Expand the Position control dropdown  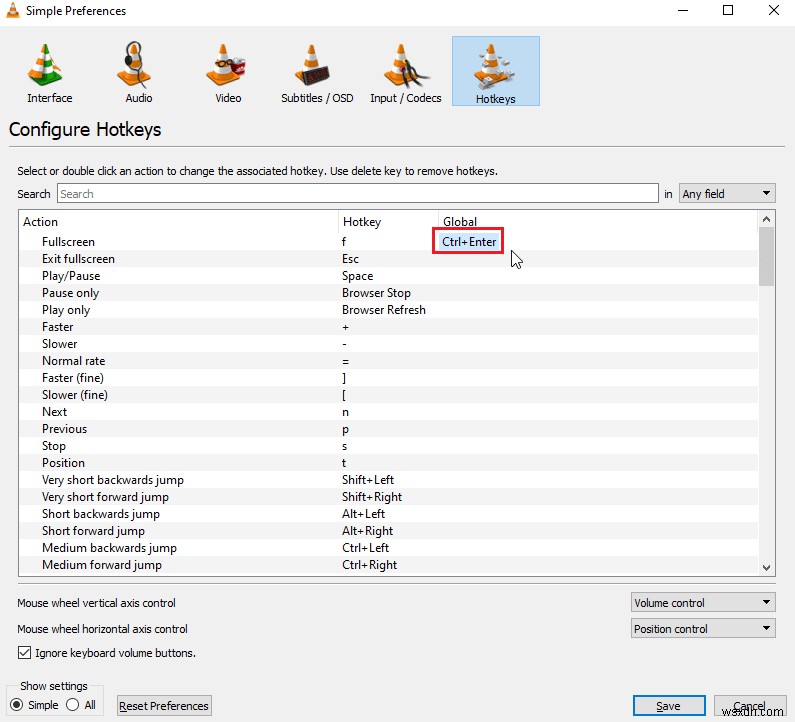coord(703,629)
